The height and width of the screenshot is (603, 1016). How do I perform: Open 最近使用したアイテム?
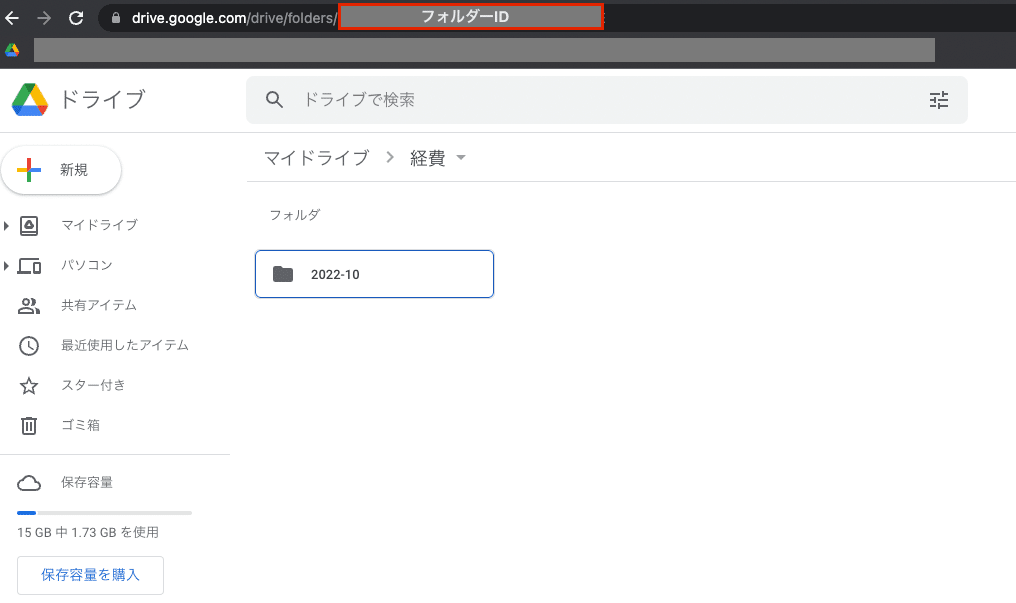tap(124, 345)
